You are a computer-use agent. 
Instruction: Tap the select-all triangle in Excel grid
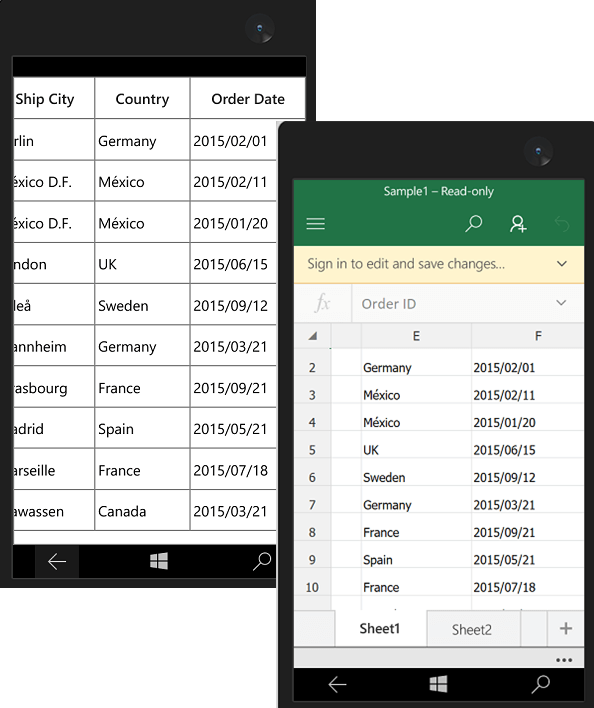tap(312, 336)
